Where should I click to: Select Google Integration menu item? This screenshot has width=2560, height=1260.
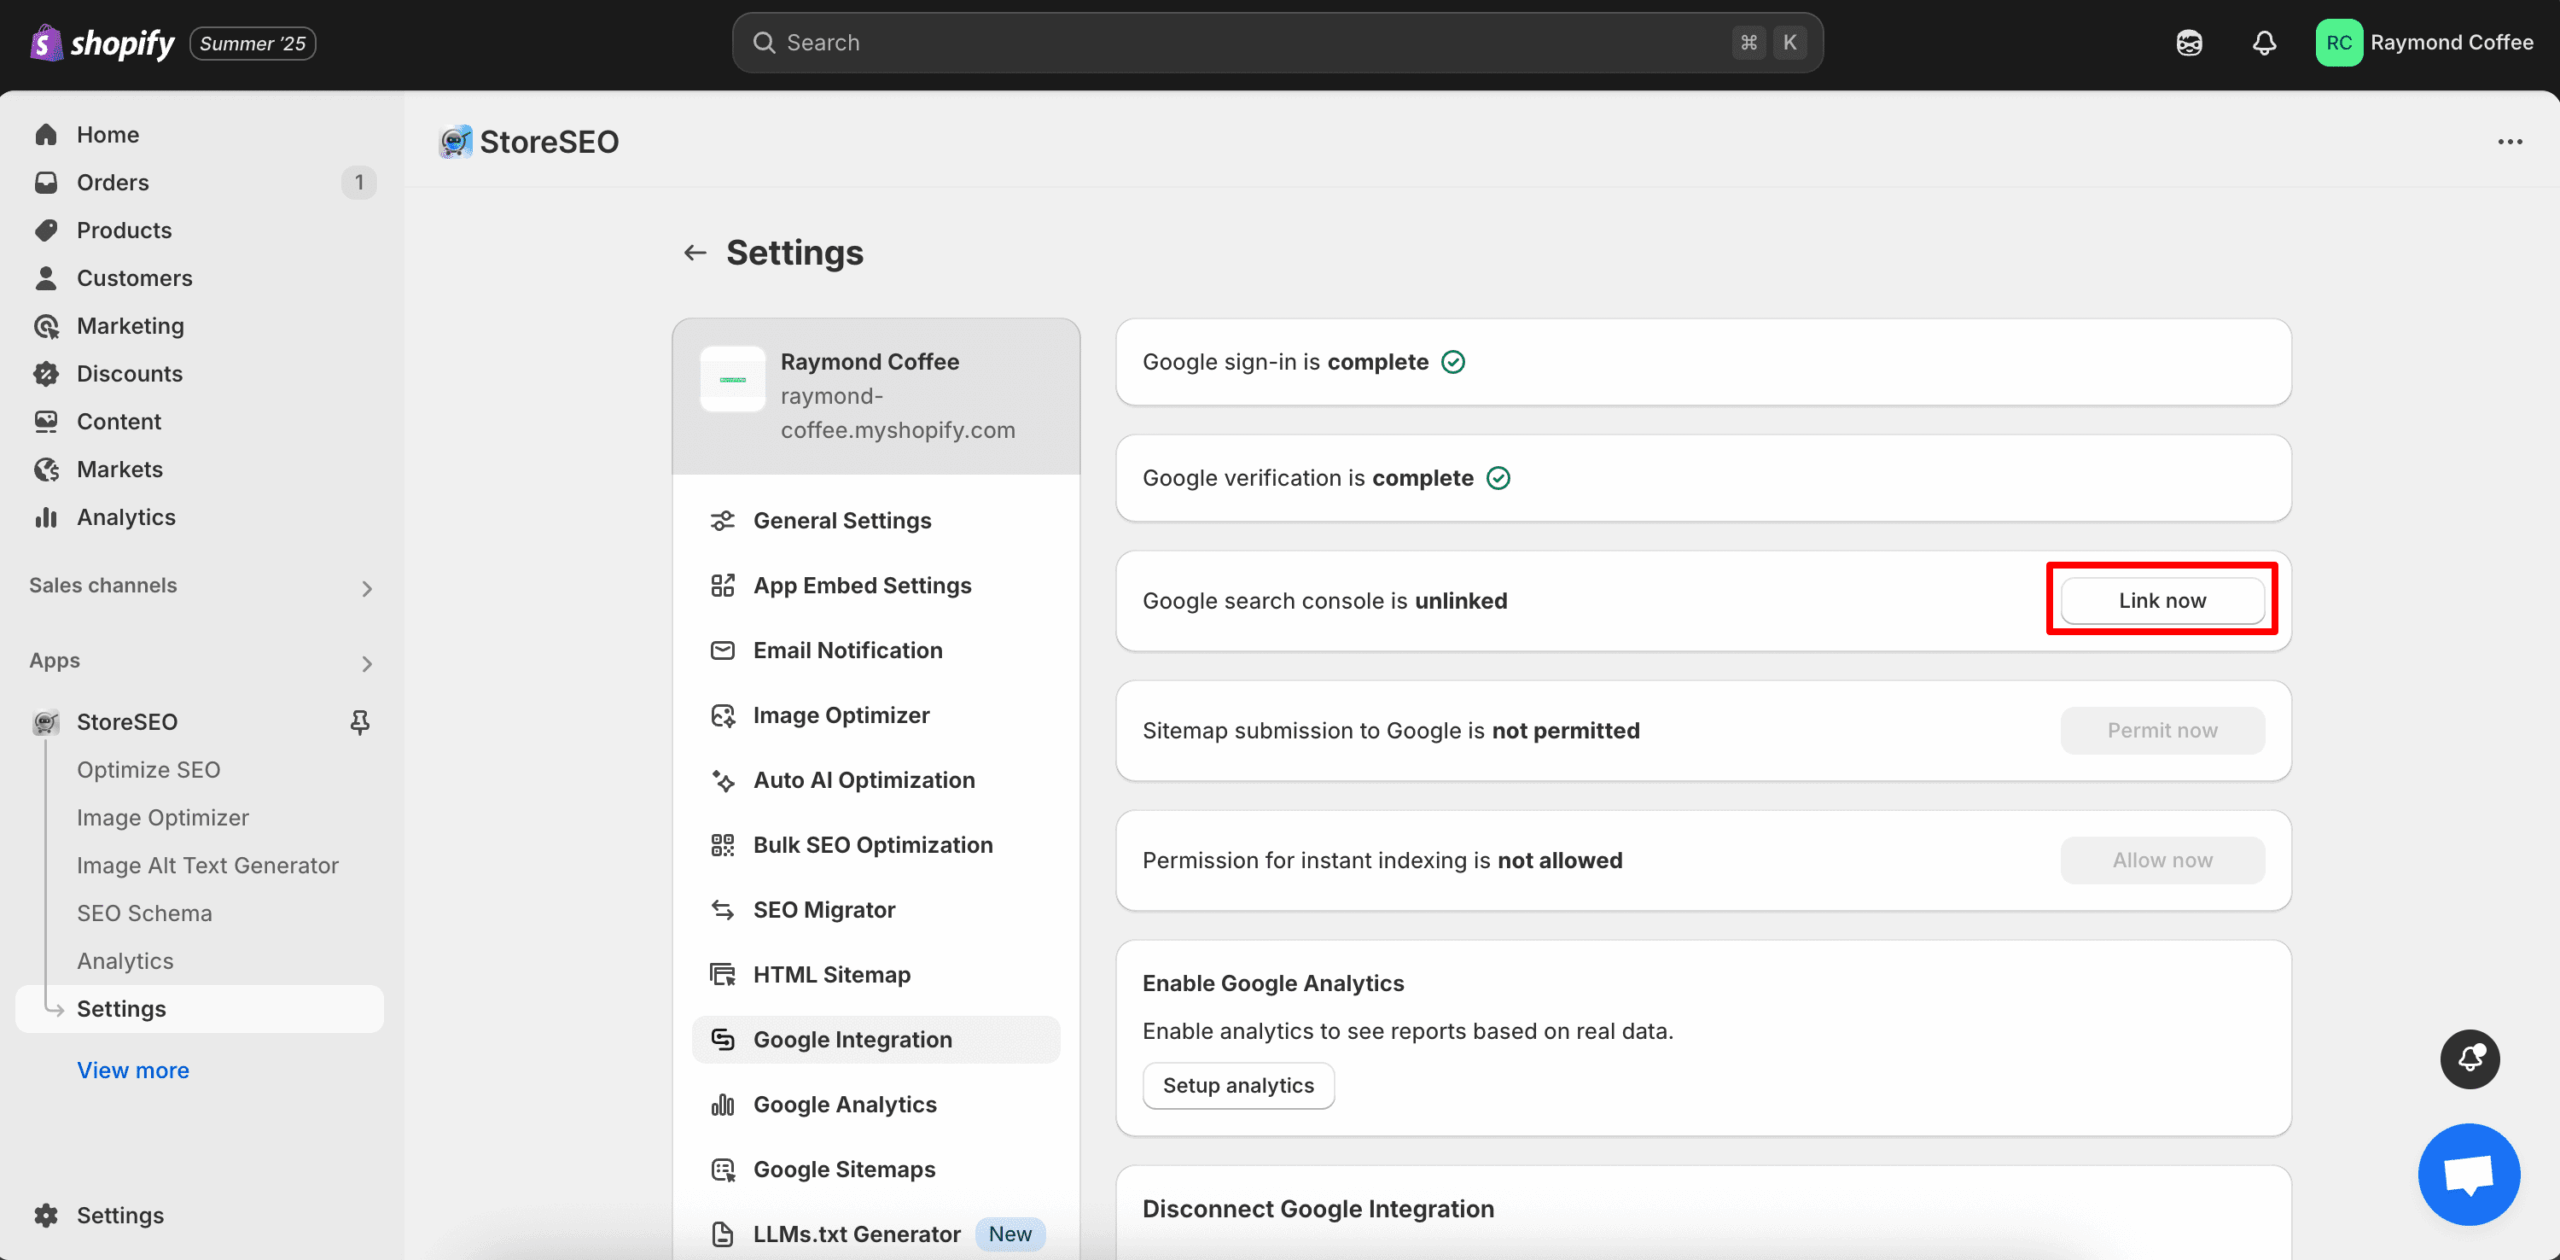click(x=875, y=1040)
